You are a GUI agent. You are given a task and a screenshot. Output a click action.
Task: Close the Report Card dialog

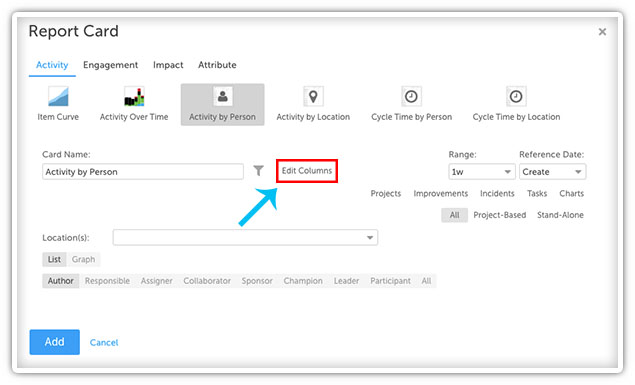[x=602, y=32]
